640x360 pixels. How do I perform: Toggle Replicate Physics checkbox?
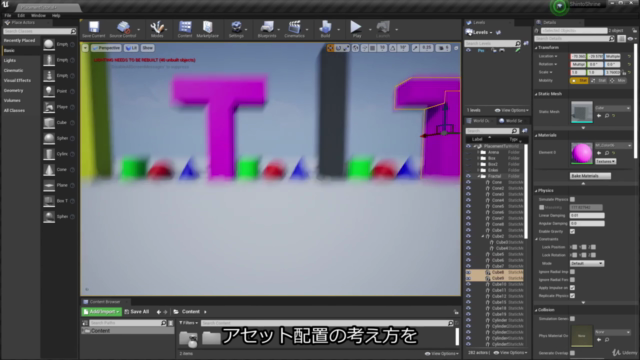click(x=572, y=296)
